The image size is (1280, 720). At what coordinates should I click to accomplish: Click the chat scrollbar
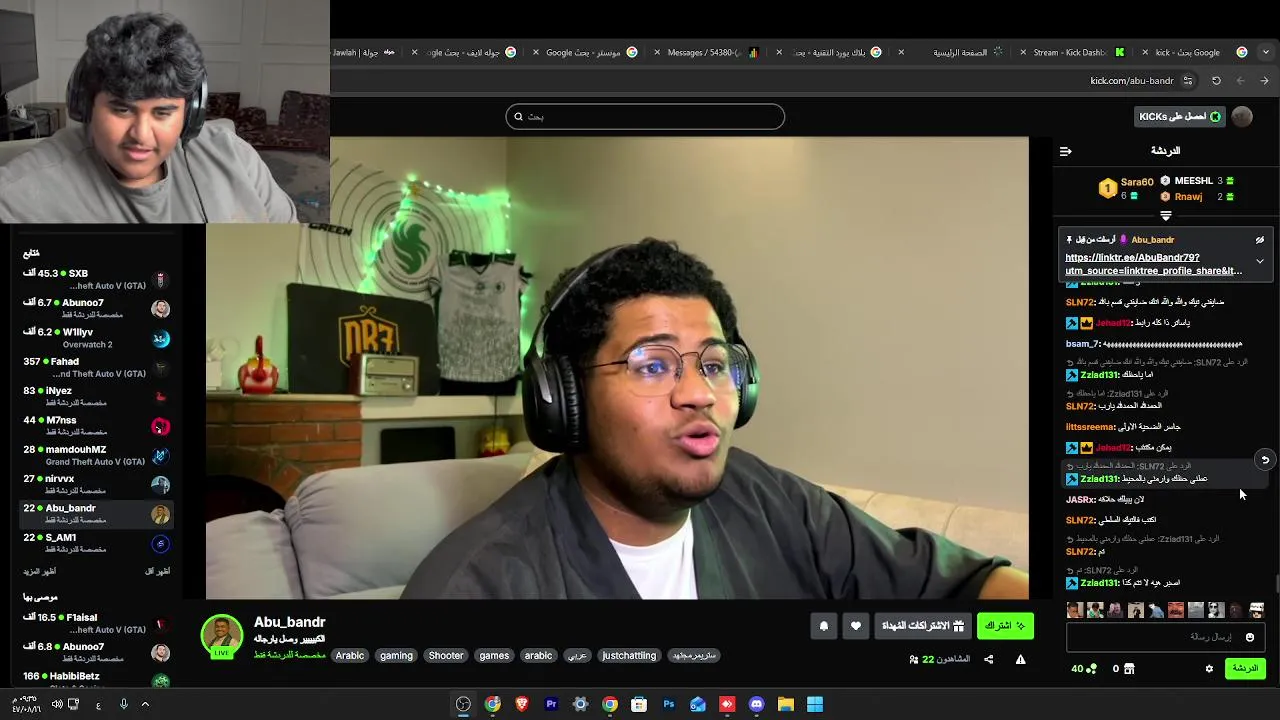pyautogui.click(x=1276, y=584)
